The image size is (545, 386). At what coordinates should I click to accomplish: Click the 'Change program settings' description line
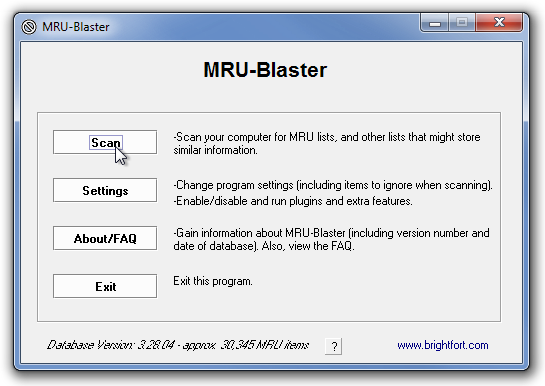(x=333, y=185)
